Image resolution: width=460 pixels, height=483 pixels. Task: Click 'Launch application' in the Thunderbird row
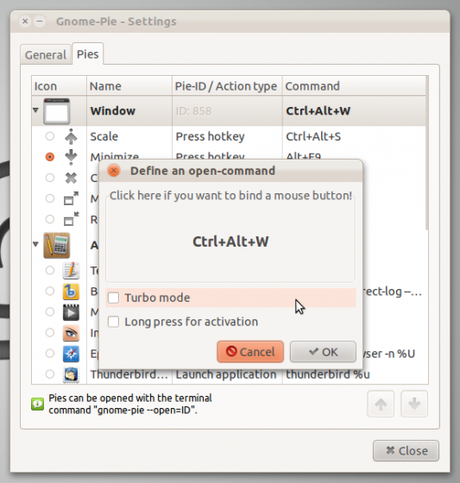coord(226,374)
